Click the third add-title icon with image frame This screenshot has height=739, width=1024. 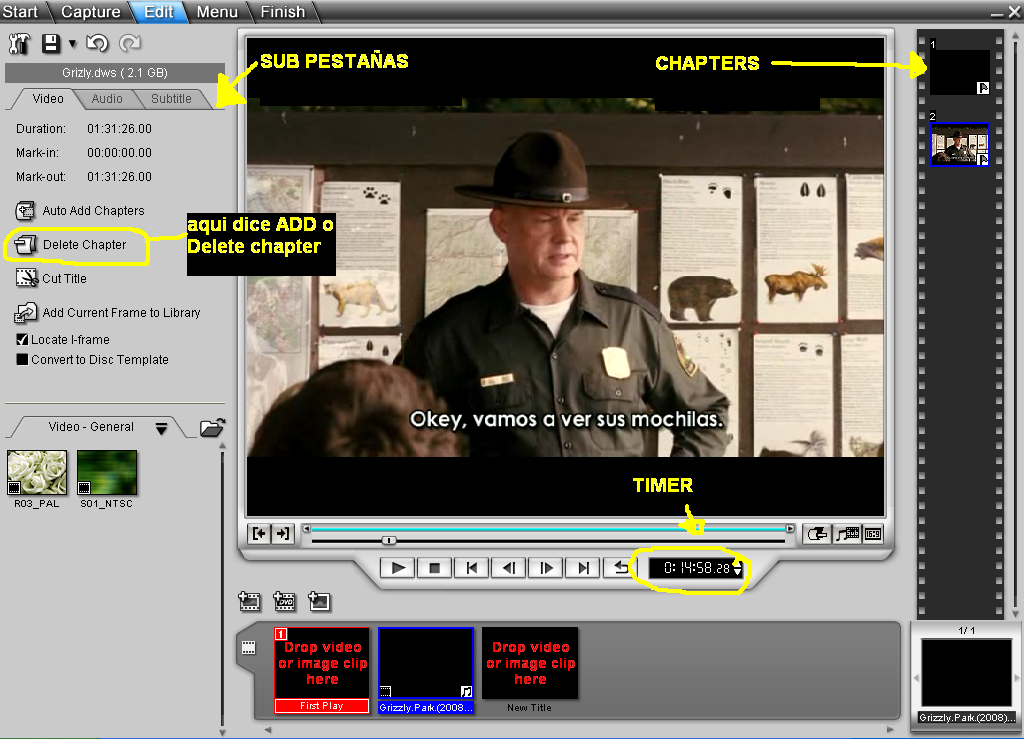click(x=319, y=601)
